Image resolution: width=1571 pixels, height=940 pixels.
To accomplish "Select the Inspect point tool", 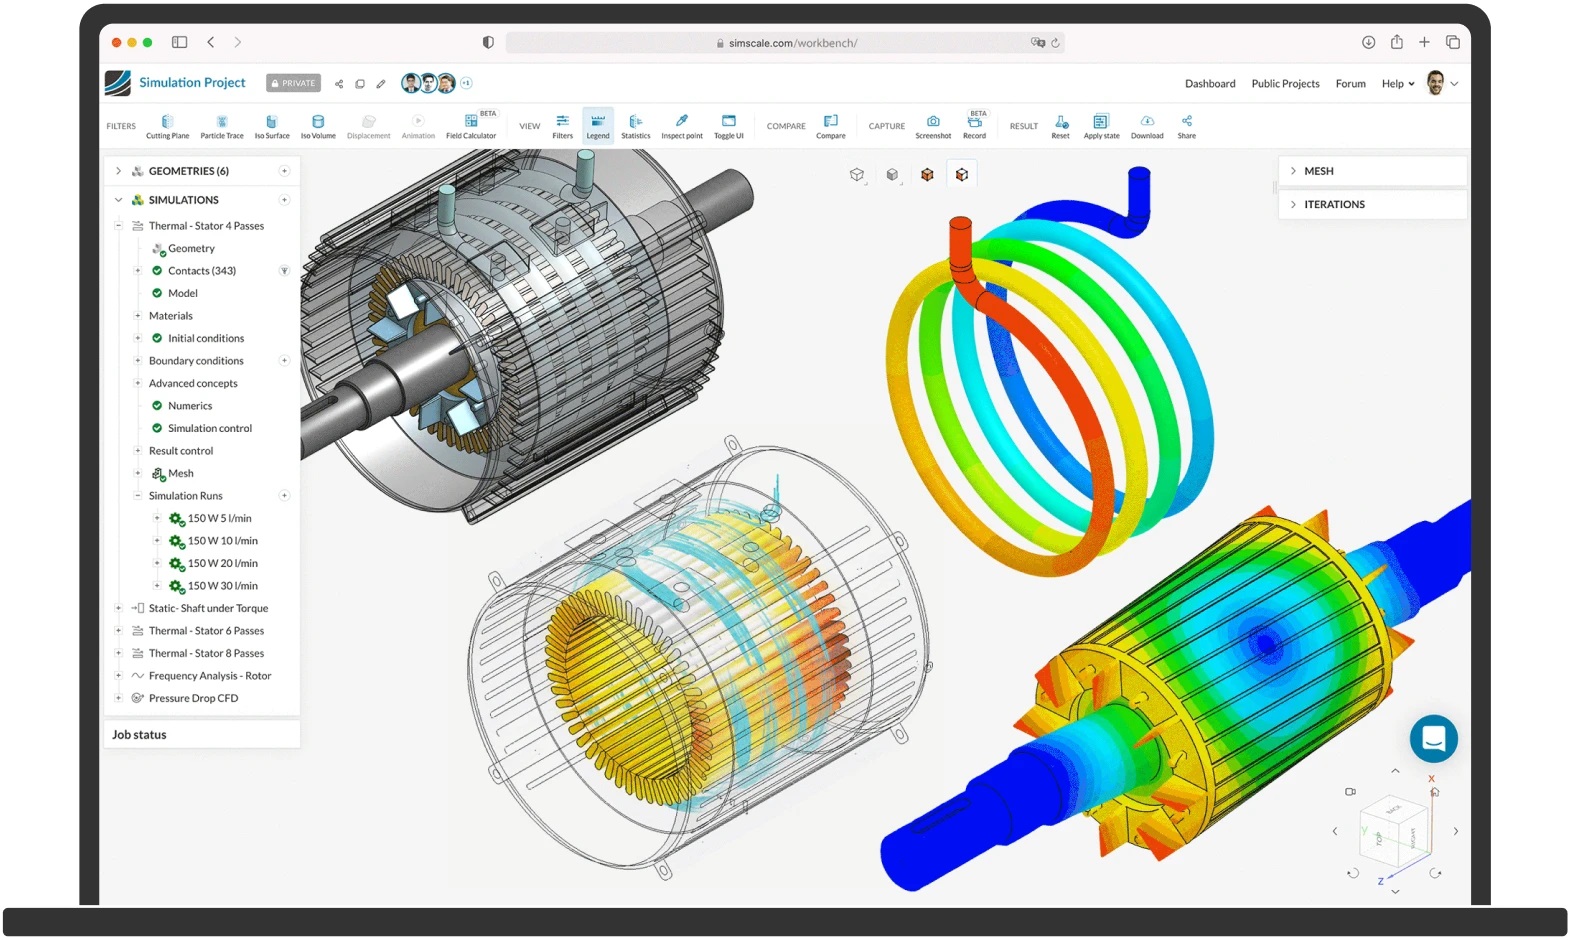I will pos(681,126).
